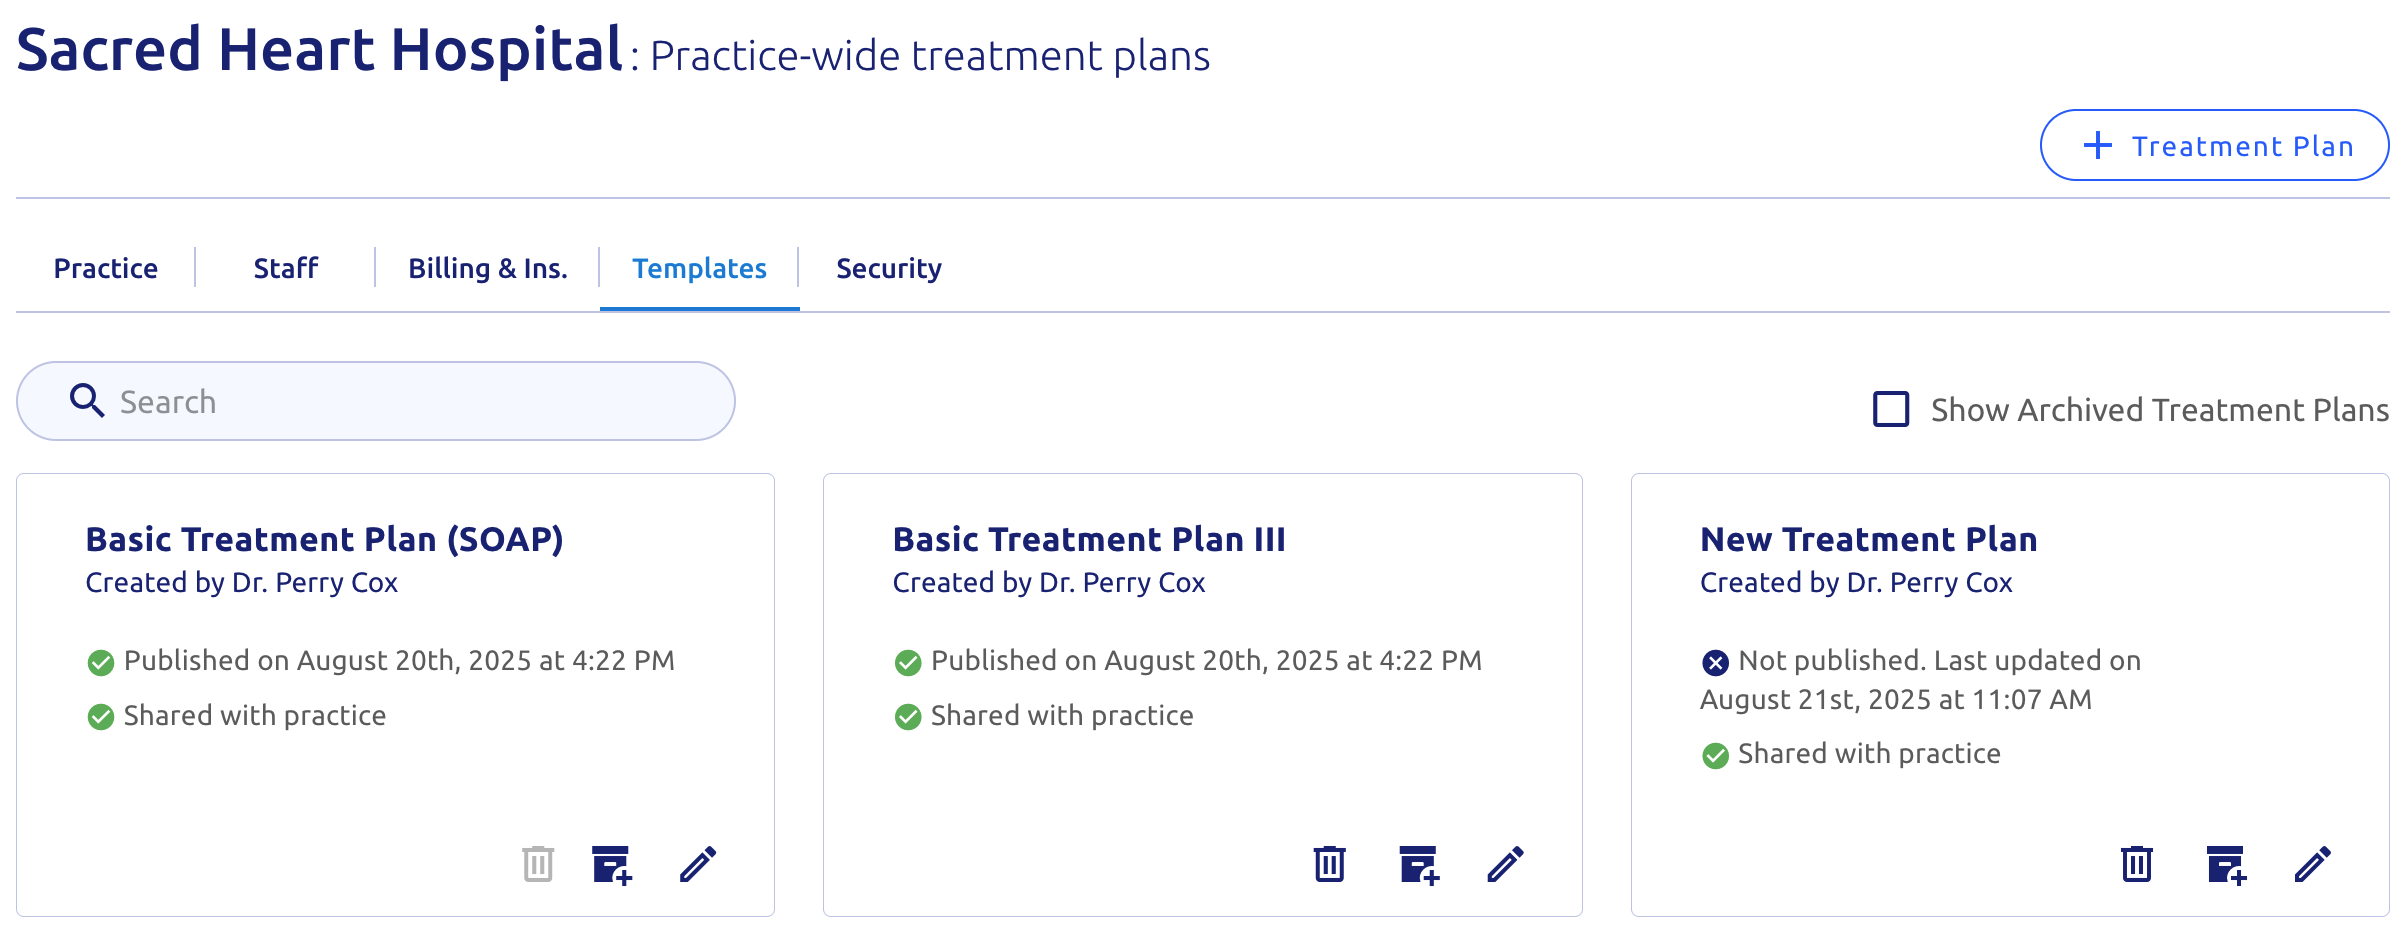Archive the Basic Treatment Plan III card
This screenshot has width=2404, height=932.
pos(1419,864)
